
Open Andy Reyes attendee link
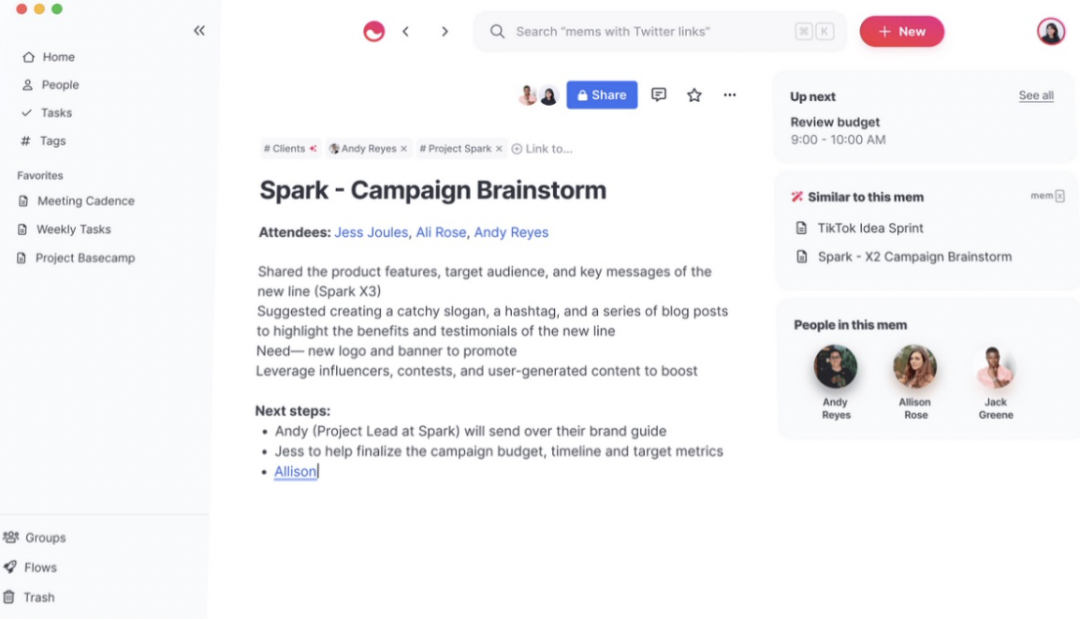click(511, 233)
